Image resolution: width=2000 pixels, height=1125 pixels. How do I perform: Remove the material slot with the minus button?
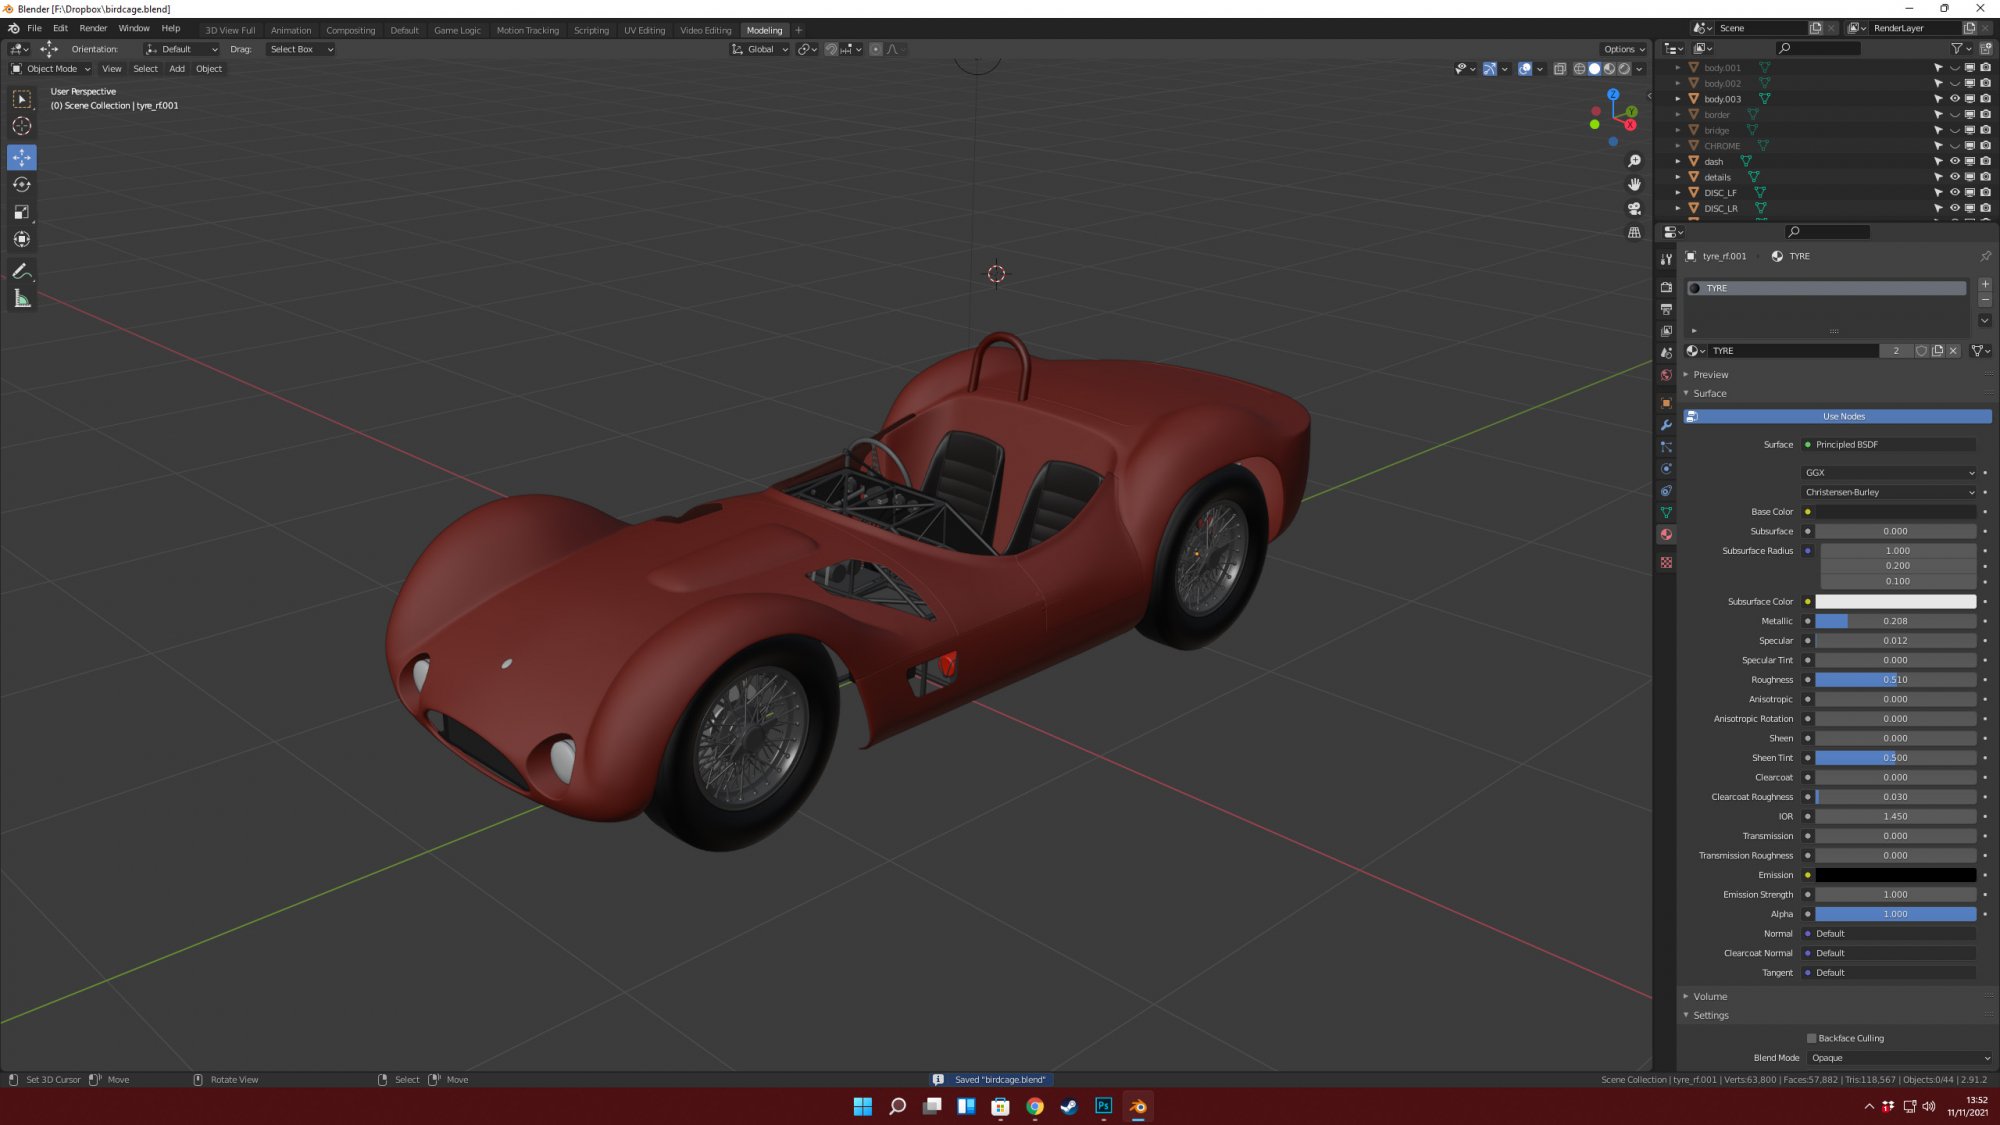(1985, 300)
